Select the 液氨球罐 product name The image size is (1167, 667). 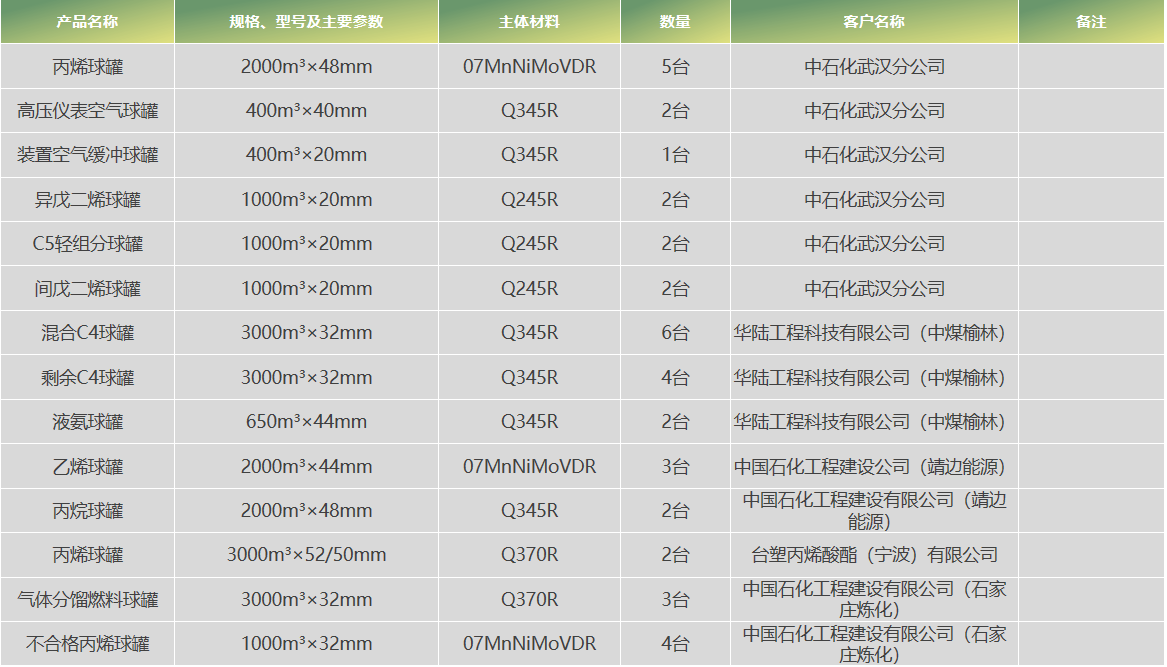click(x=87, y=422)
